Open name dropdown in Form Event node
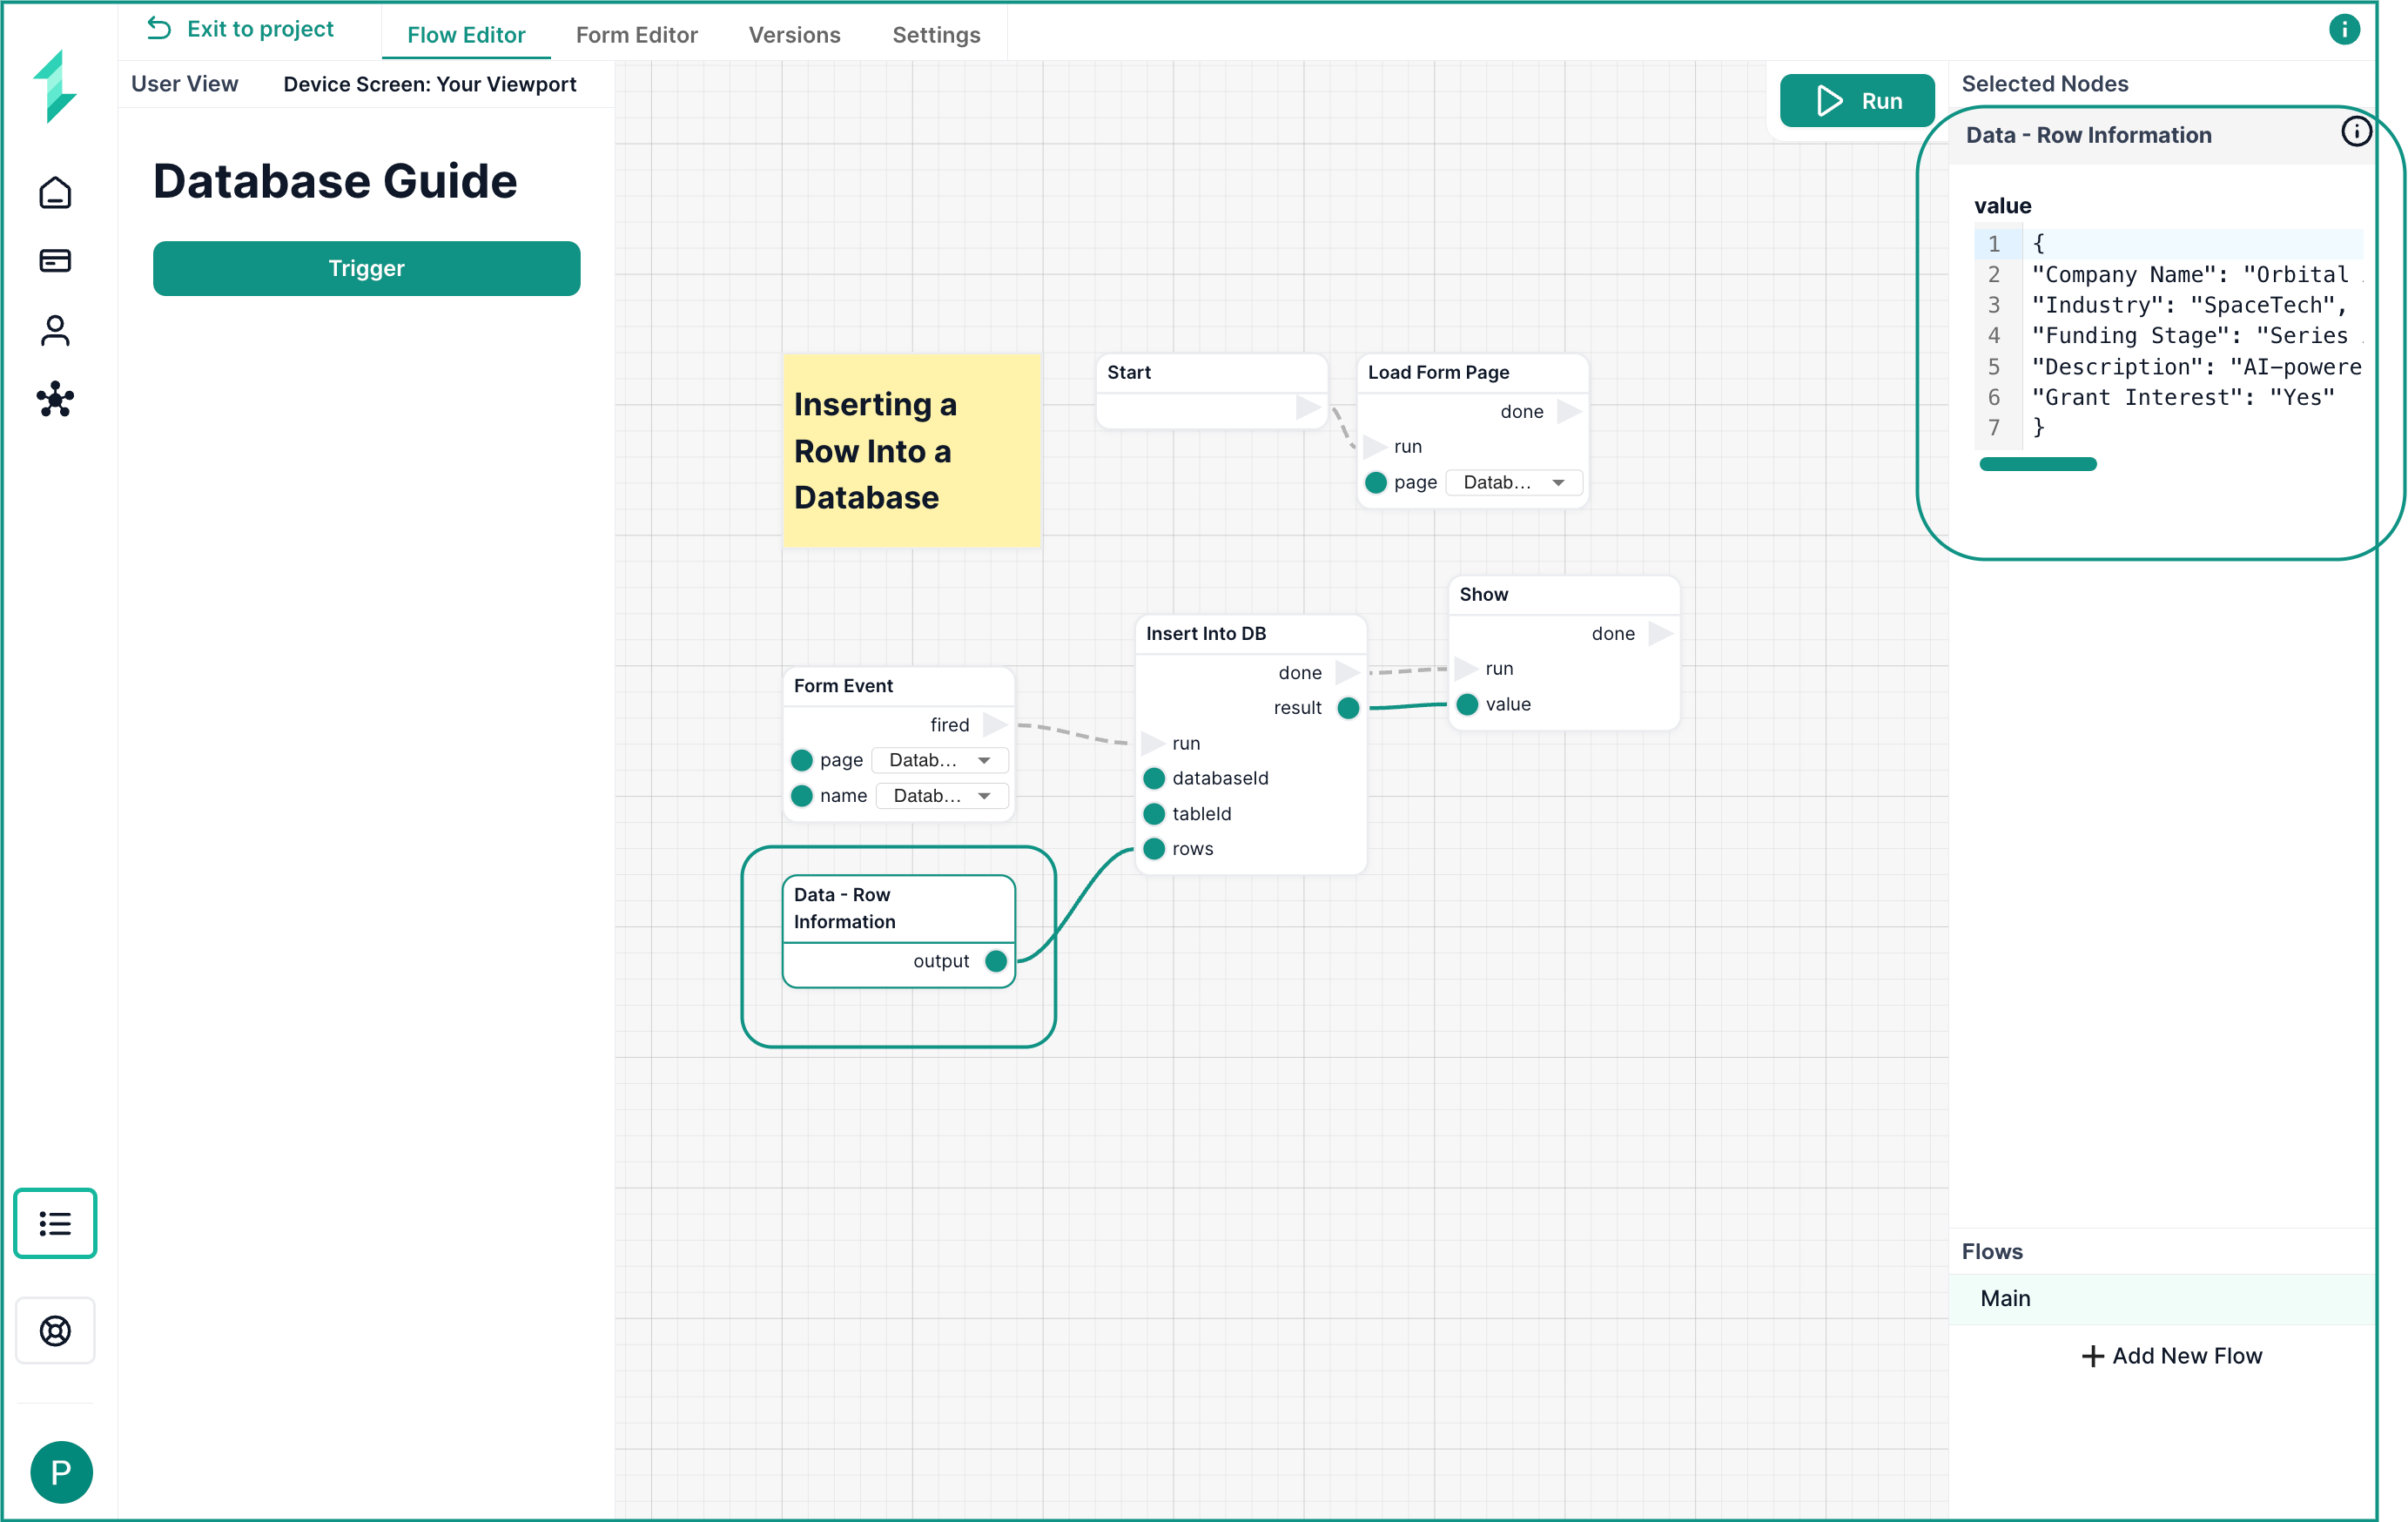 pos(941,796)
